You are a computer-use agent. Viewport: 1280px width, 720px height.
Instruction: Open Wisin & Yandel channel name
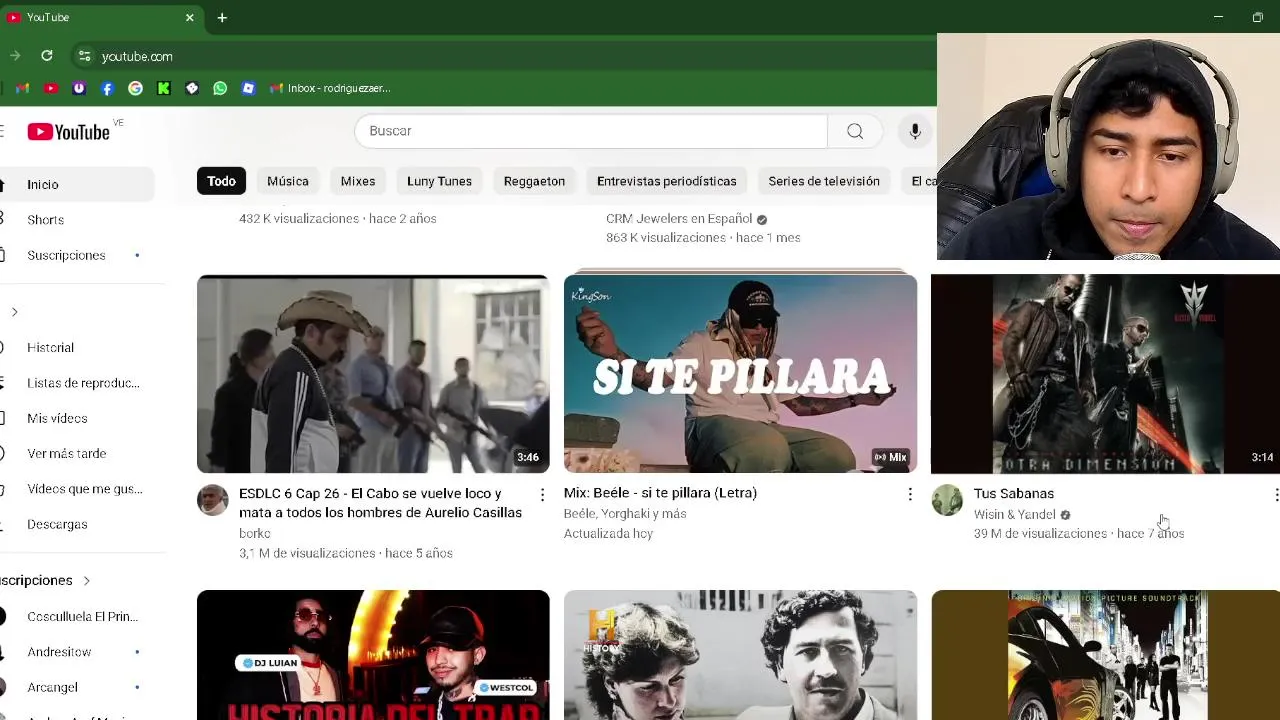pos(1014,514)
